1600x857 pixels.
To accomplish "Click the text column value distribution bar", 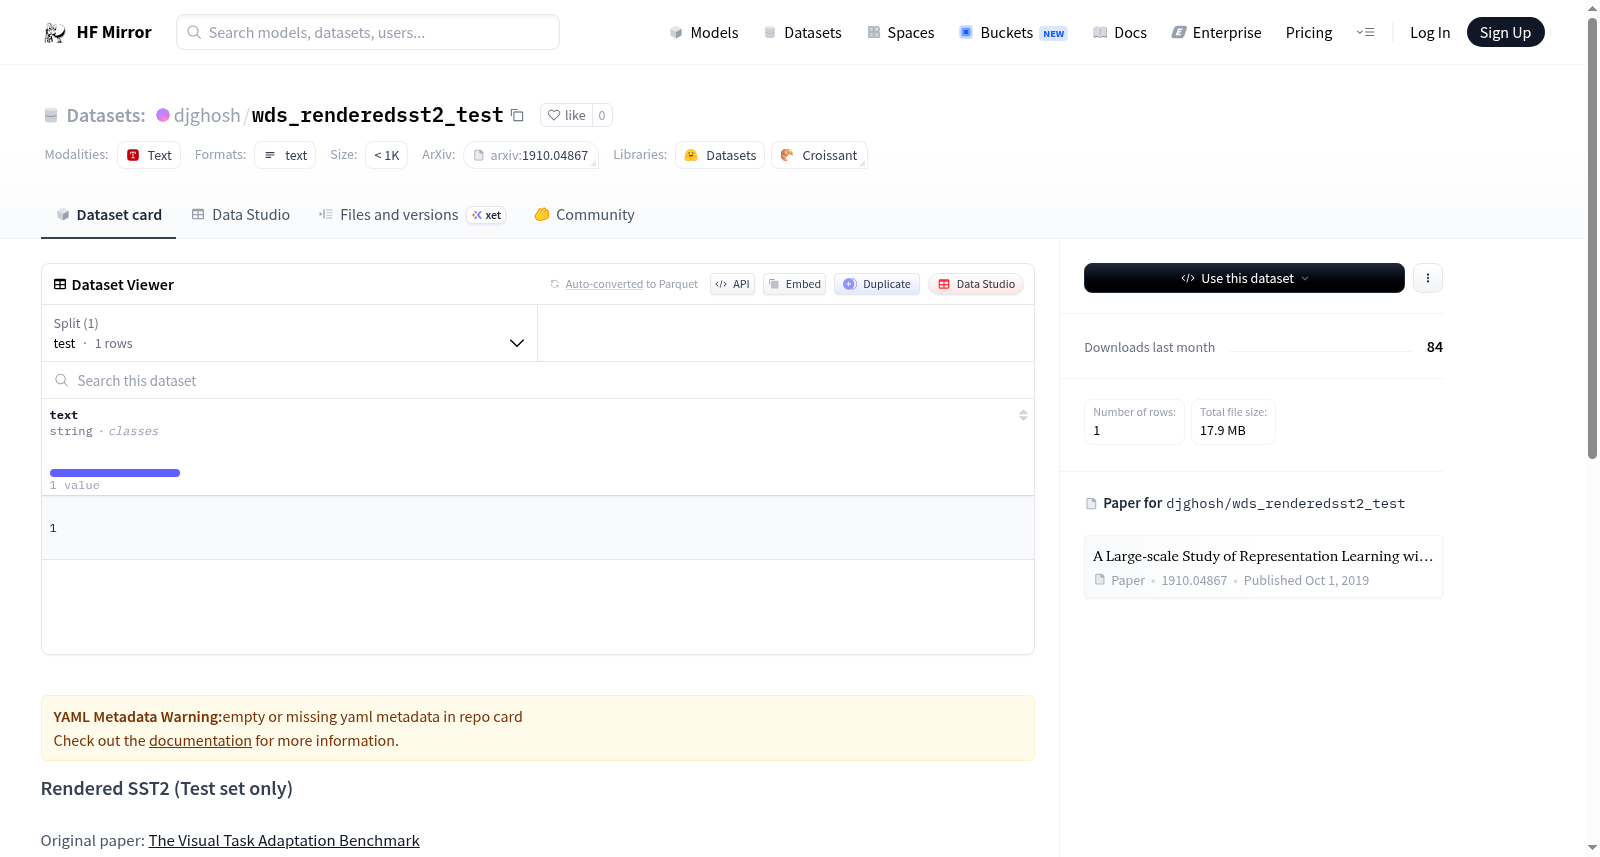I will 115,473.
